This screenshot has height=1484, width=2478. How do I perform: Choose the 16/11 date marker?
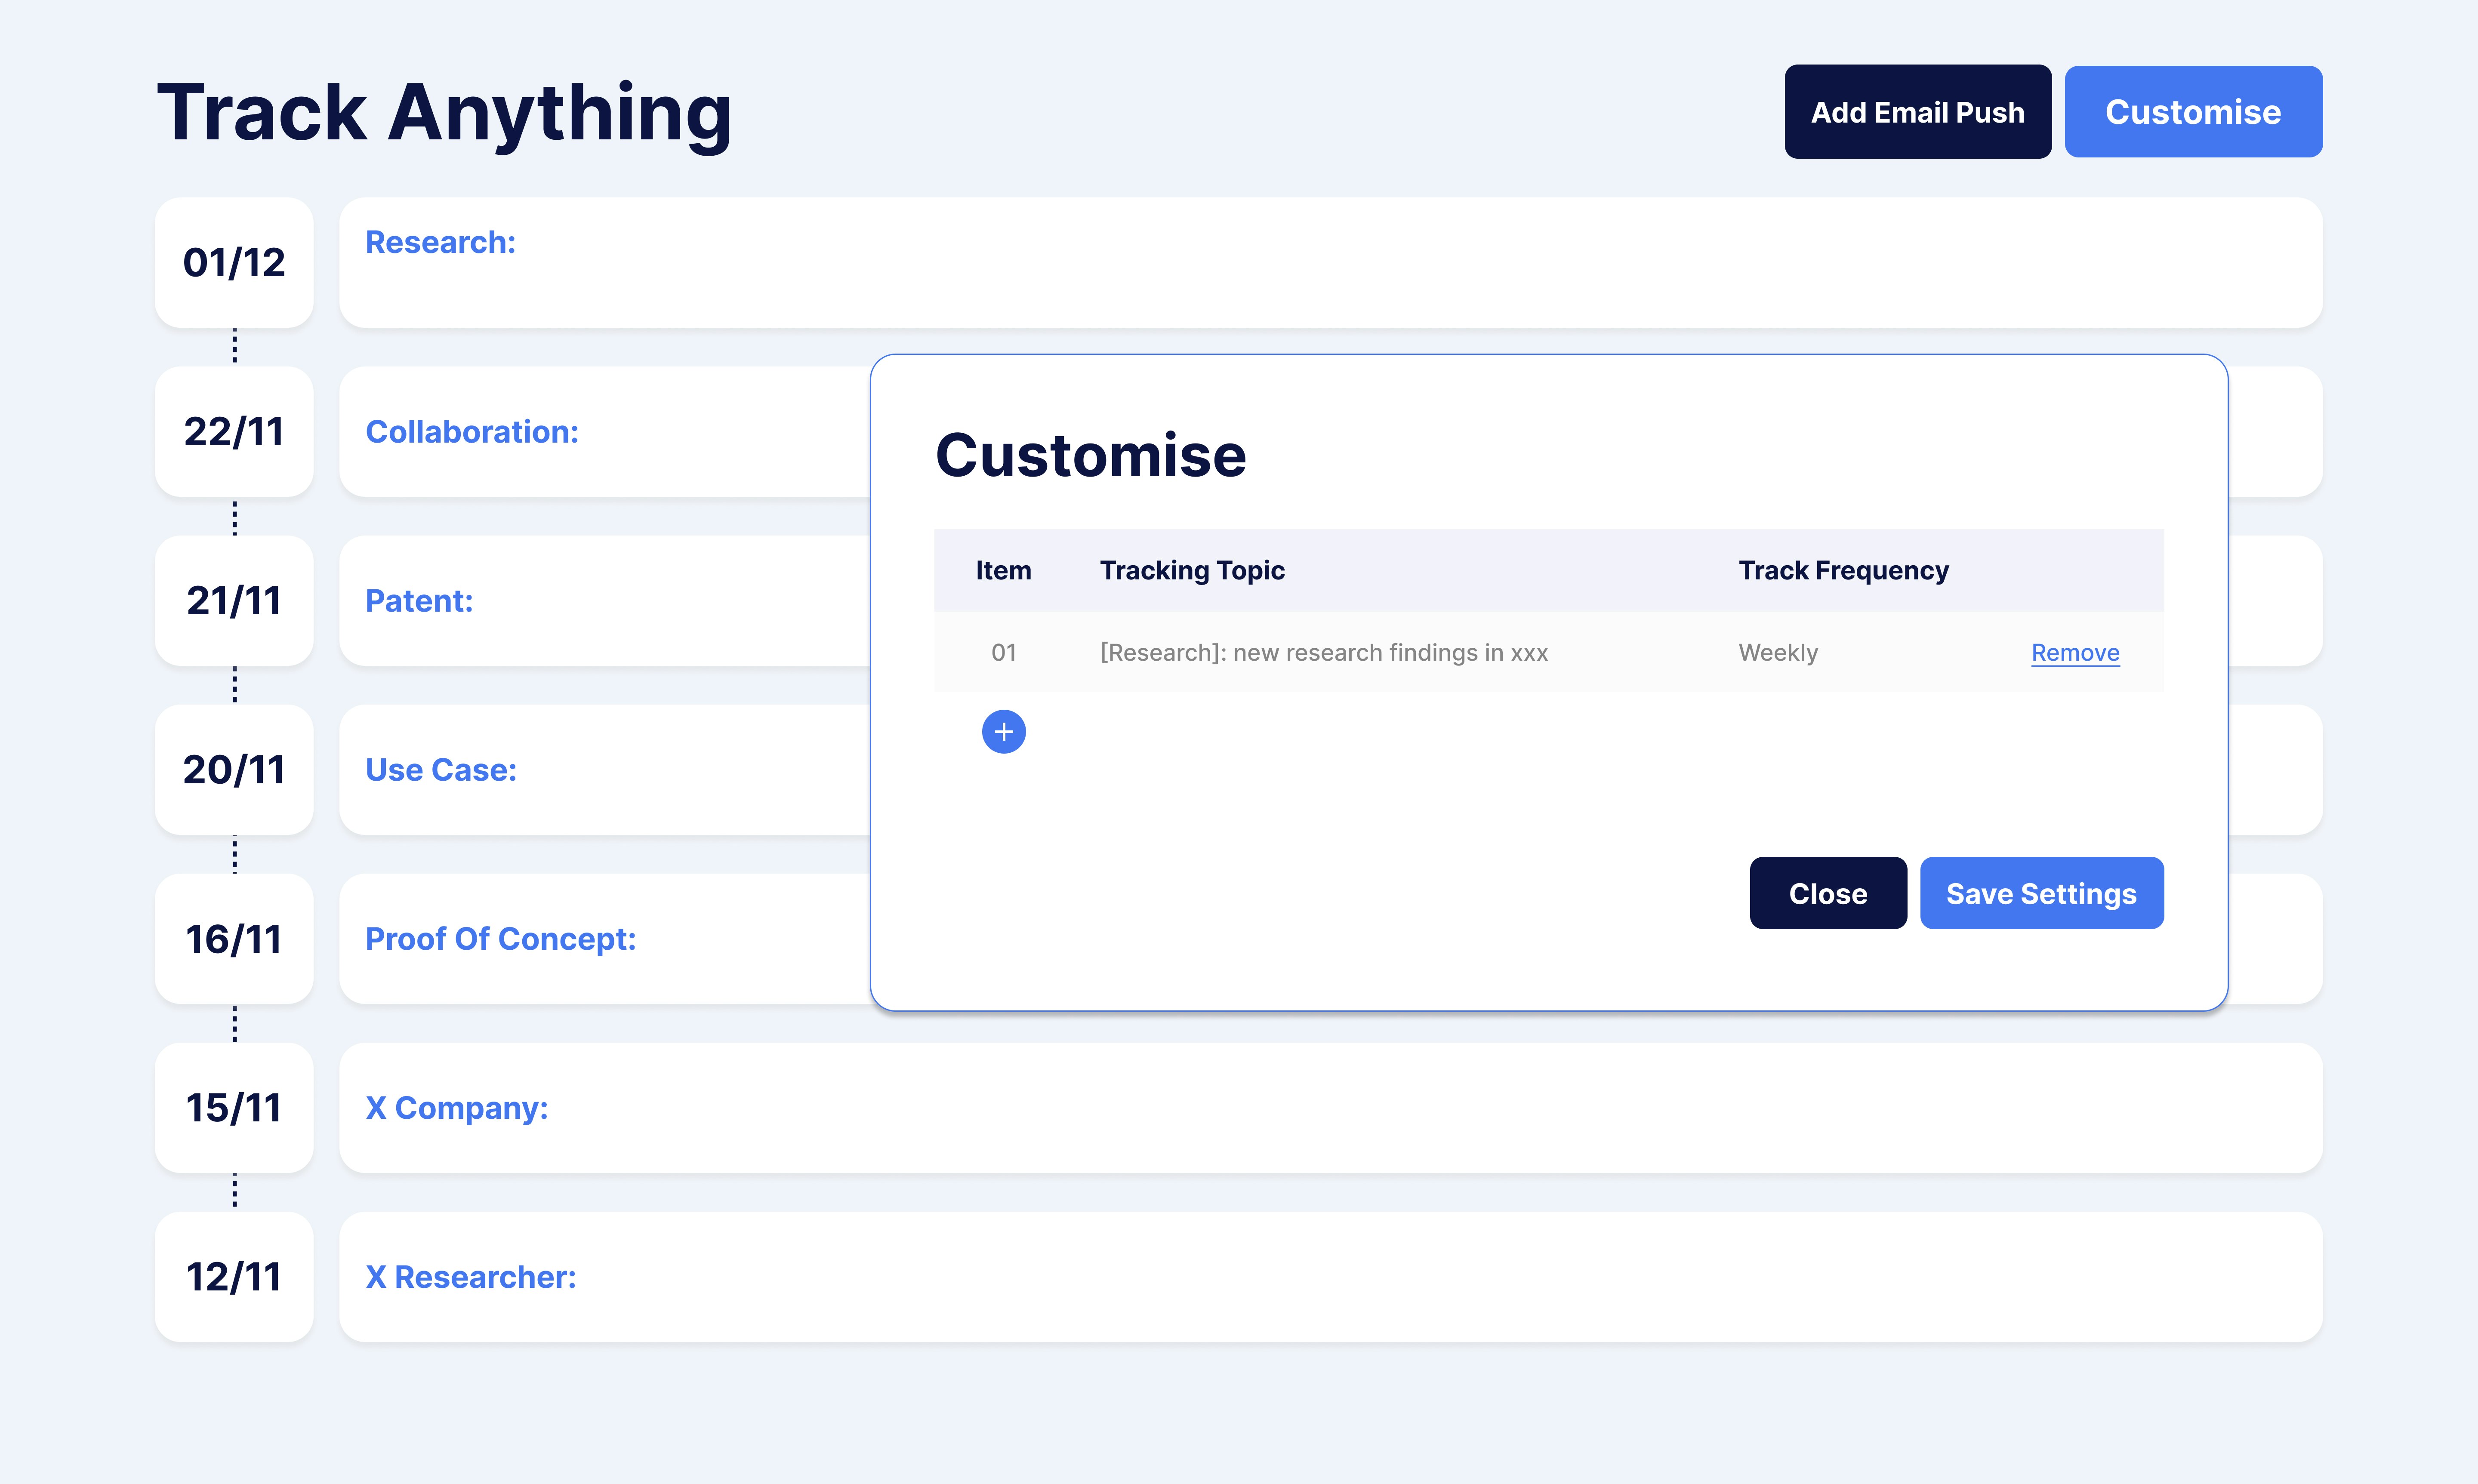coord(234,938)
